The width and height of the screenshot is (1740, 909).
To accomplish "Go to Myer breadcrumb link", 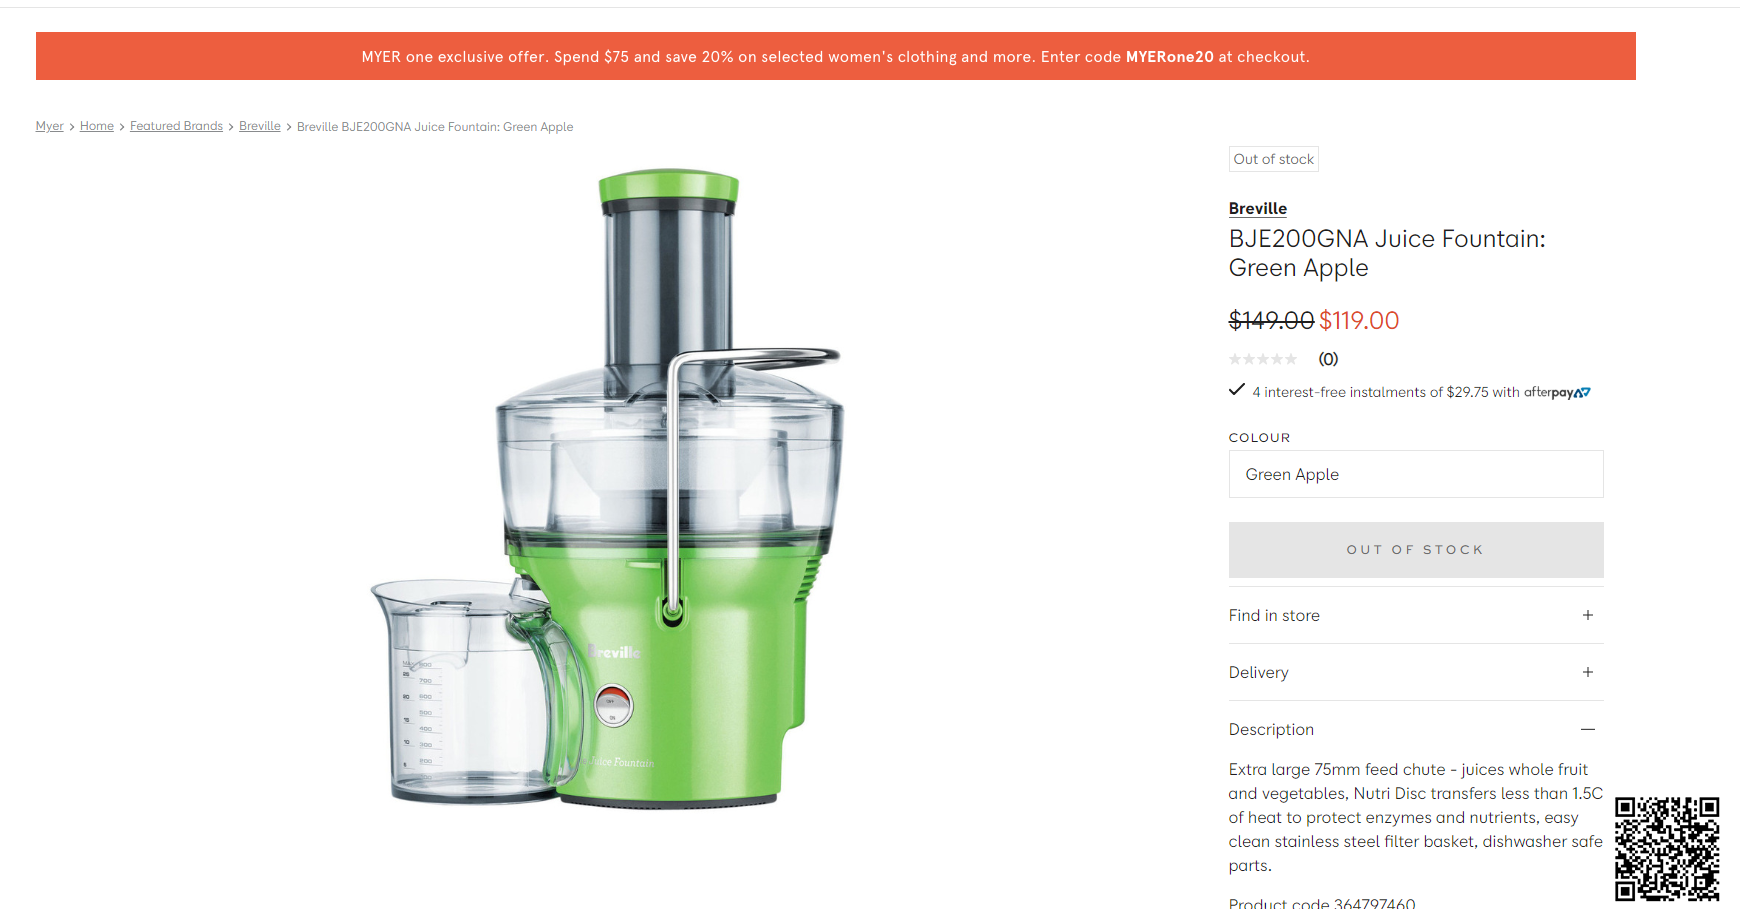I will (x=49, y=126).
